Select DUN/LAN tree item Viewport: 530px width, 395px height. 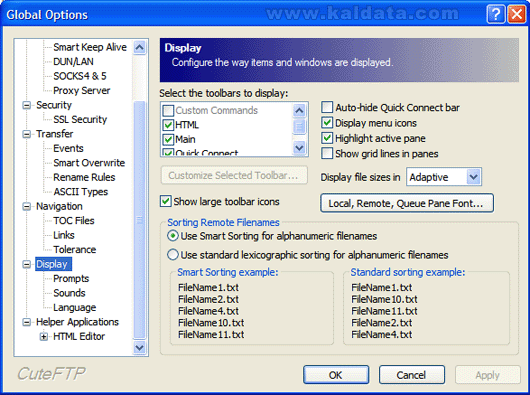[73, 61]
